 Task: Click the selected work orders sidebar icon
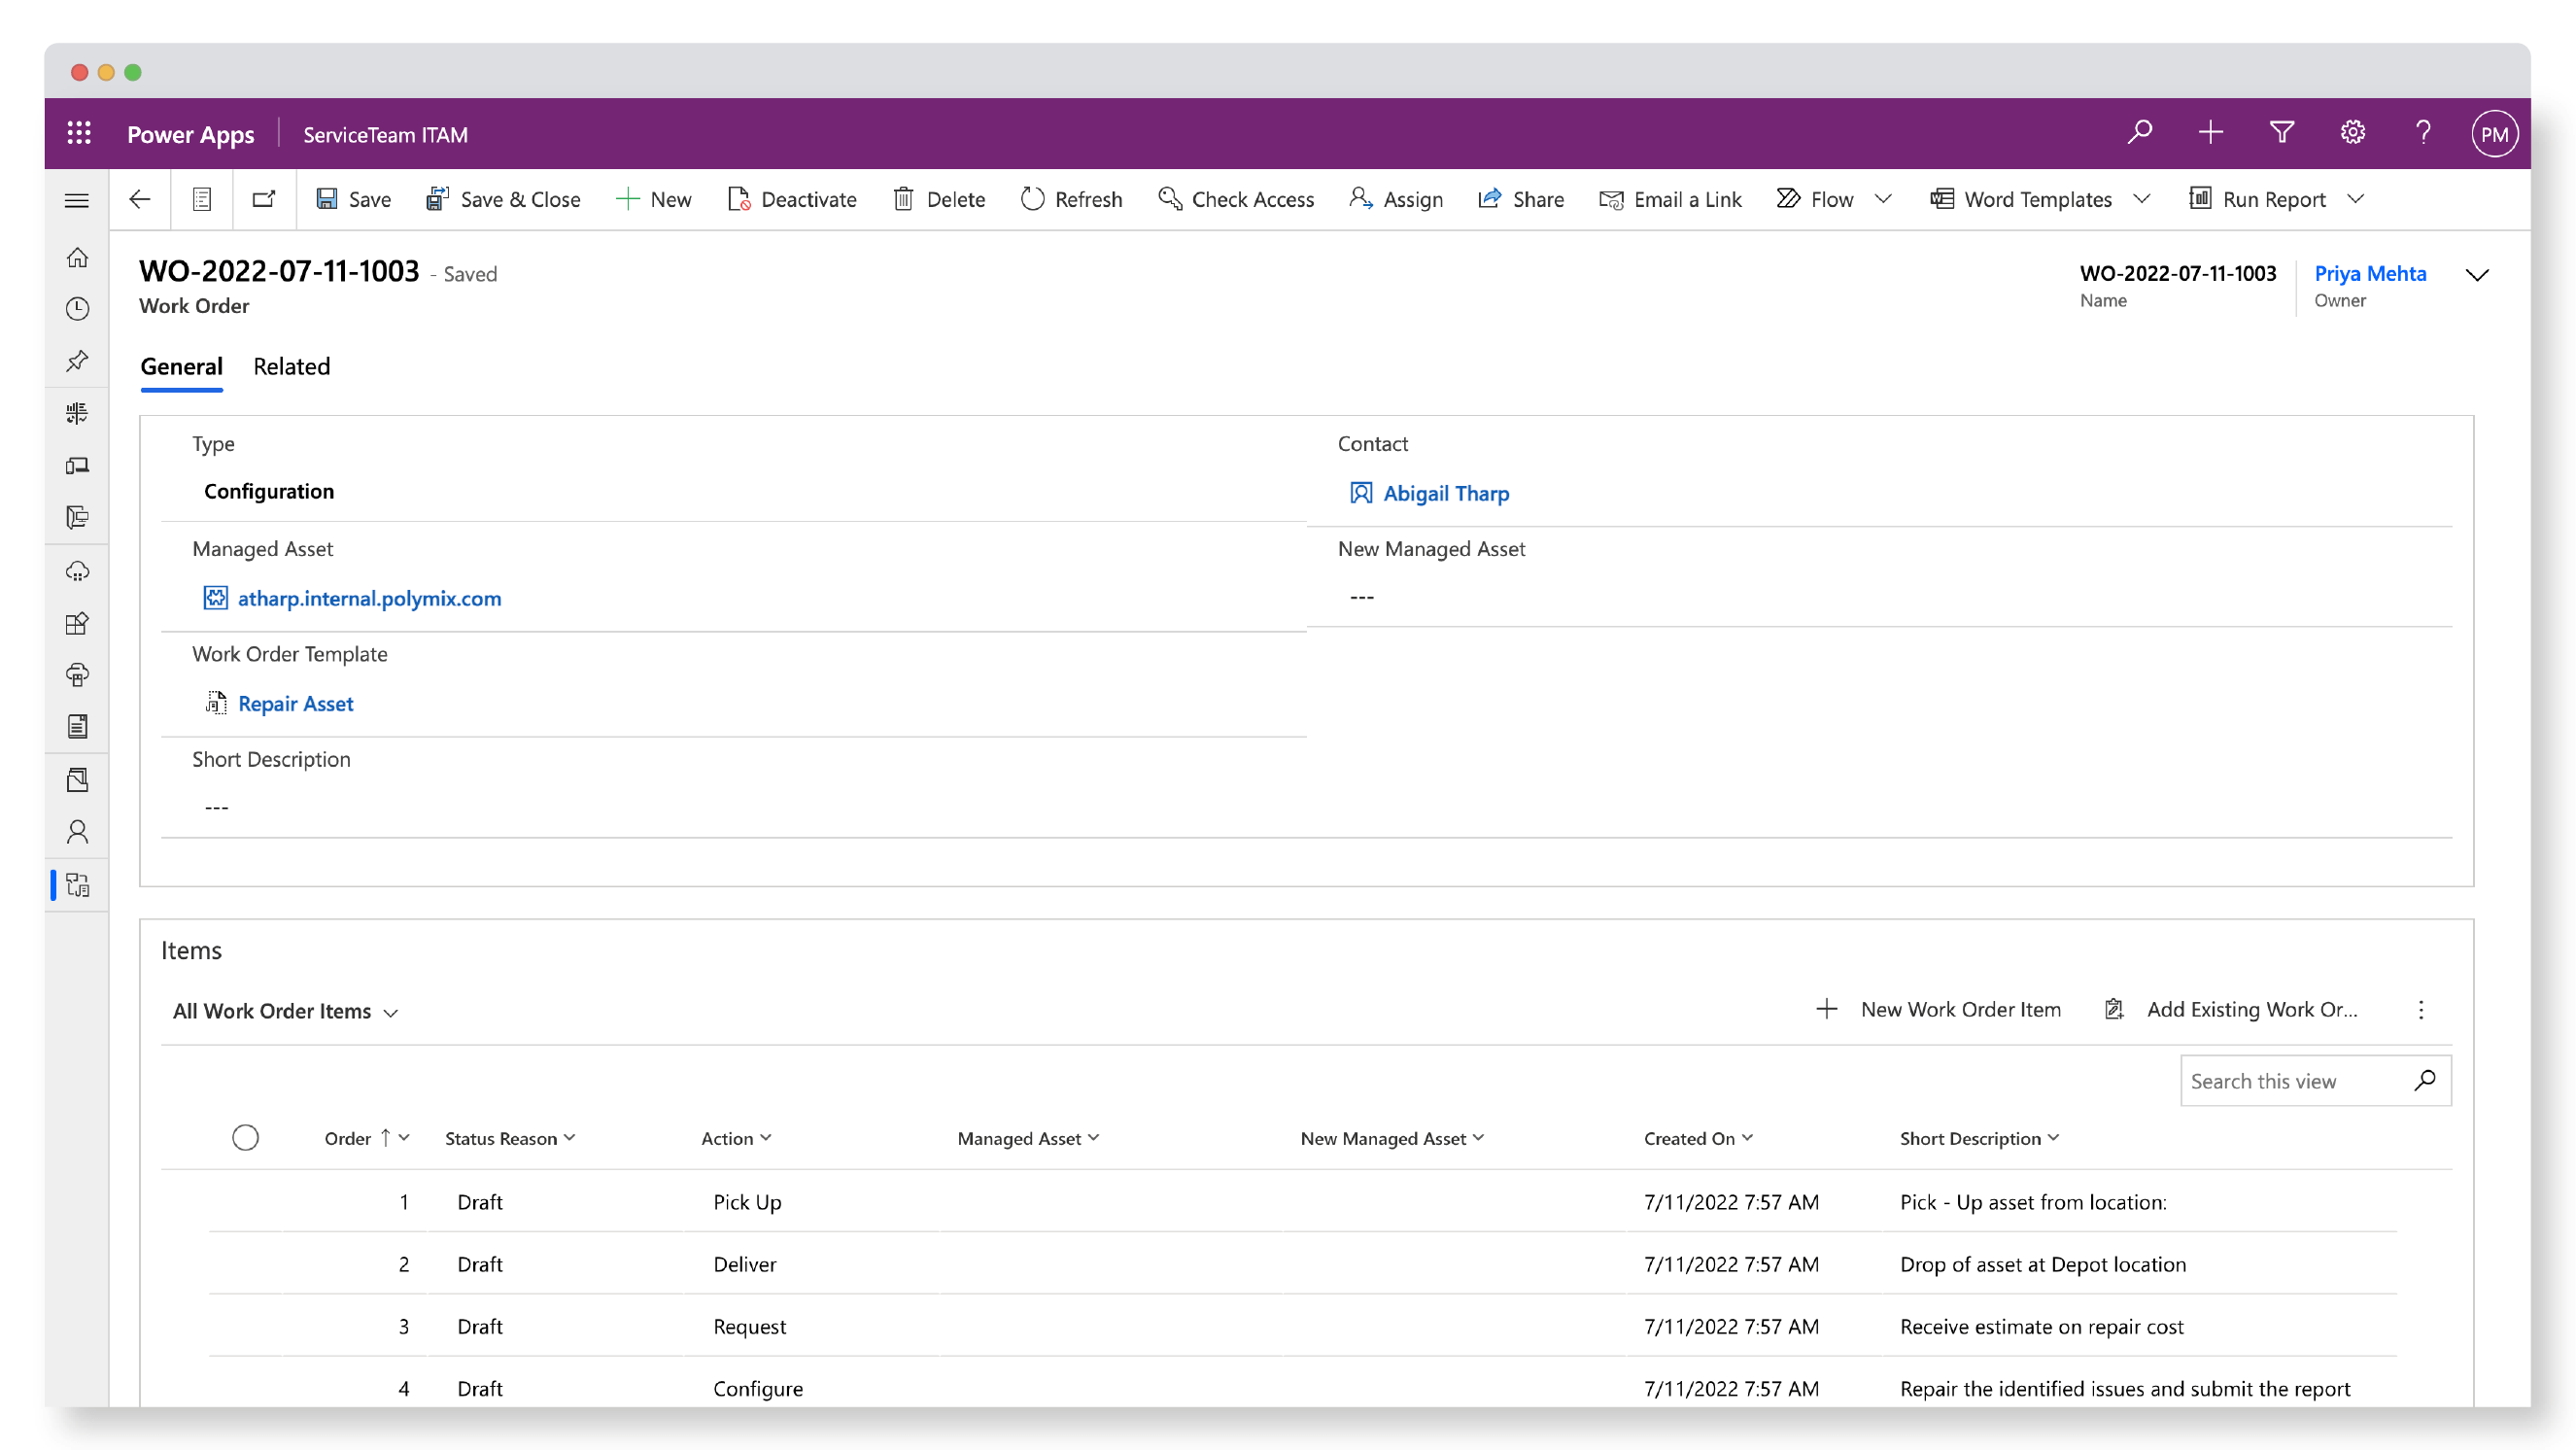coord(77,885)
